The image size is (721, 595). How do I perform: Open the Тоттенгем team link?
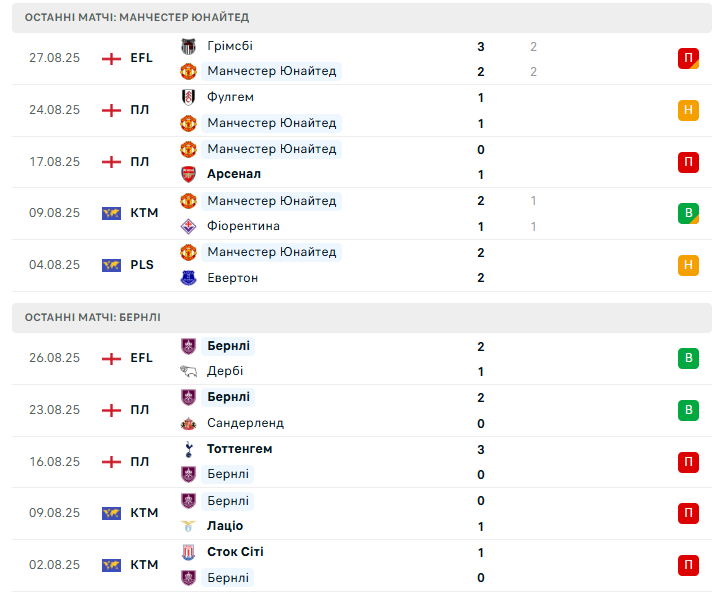click(x=239, y=449)
